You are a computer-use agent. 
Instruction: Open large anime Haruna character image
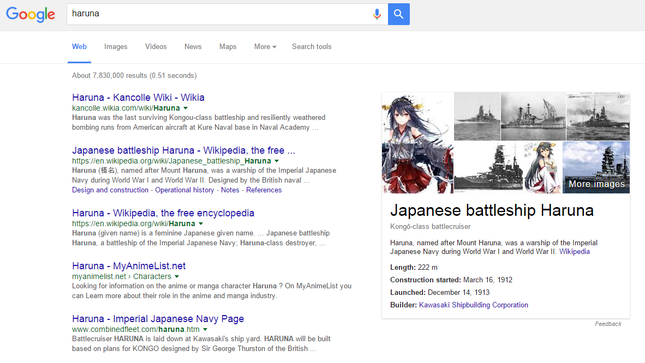tap(418, 143)
